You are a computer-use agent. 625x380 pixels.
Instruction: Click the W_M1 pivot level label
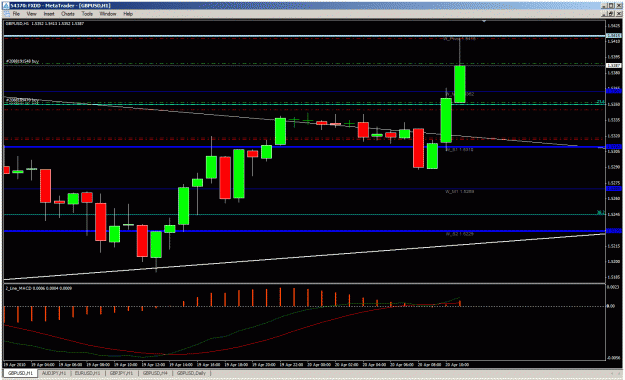tap(459, 191)
